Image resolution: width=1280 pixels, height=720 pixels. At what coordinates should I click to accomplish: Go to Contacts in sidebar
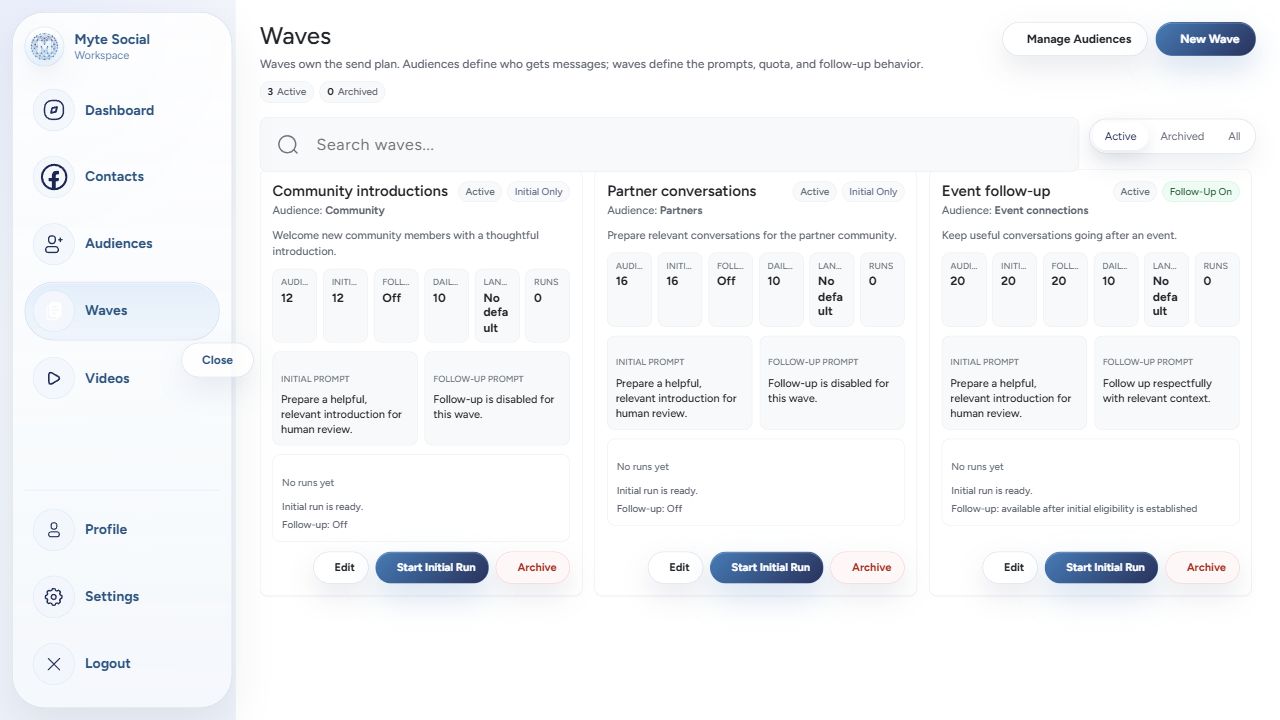coord(122,177)
